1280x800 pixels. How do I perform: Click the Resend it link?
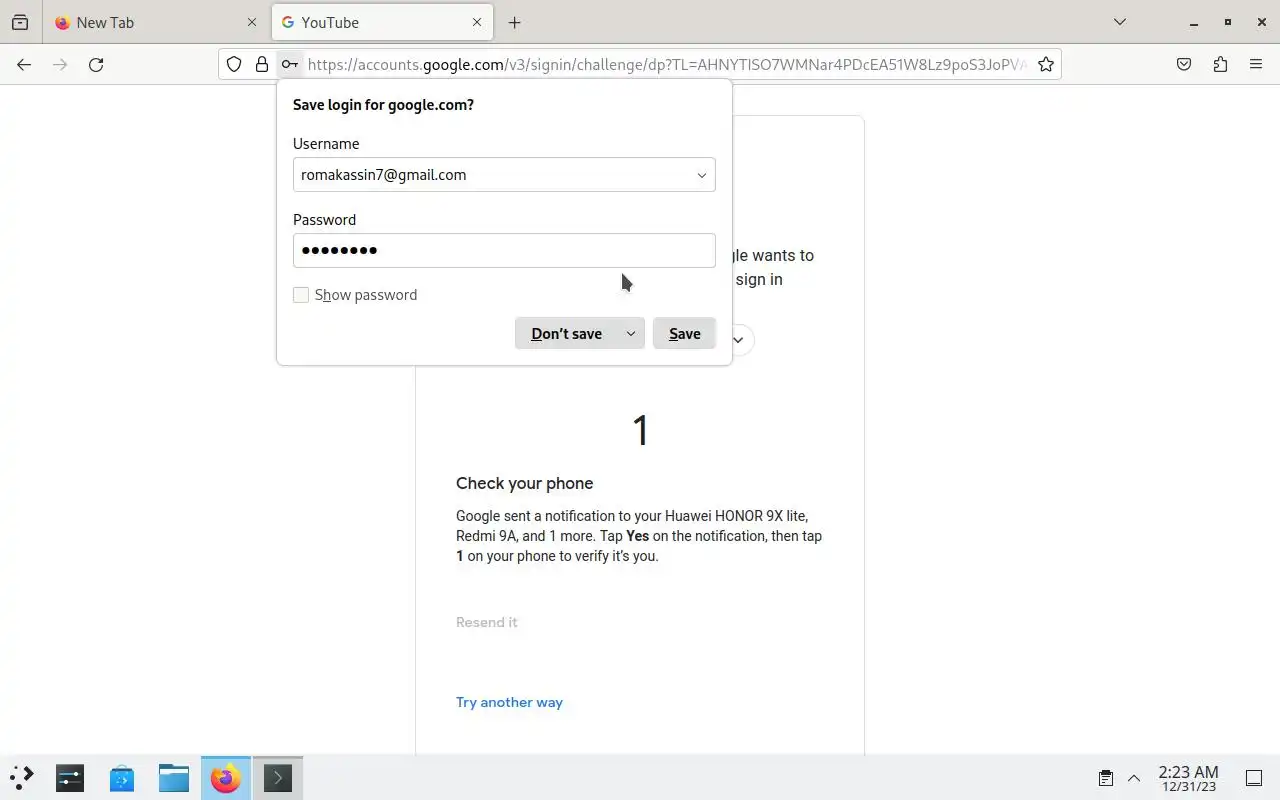[487, 622]
